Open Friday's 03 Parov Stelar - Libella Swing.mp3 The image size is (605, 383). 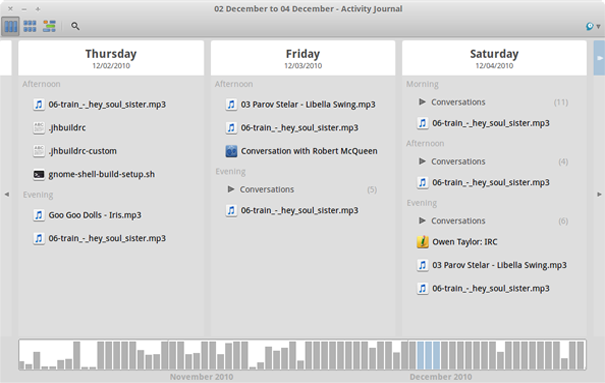tap(308, 105)
